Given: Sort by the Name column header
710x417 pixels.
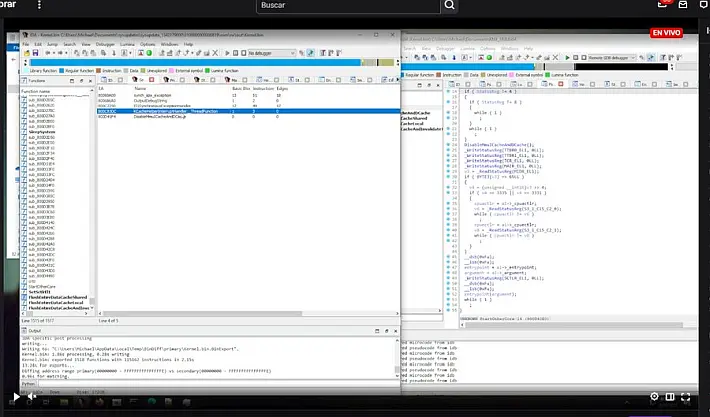Looking at the screenshot, I should pyautogui.click(x=140, y=89).
